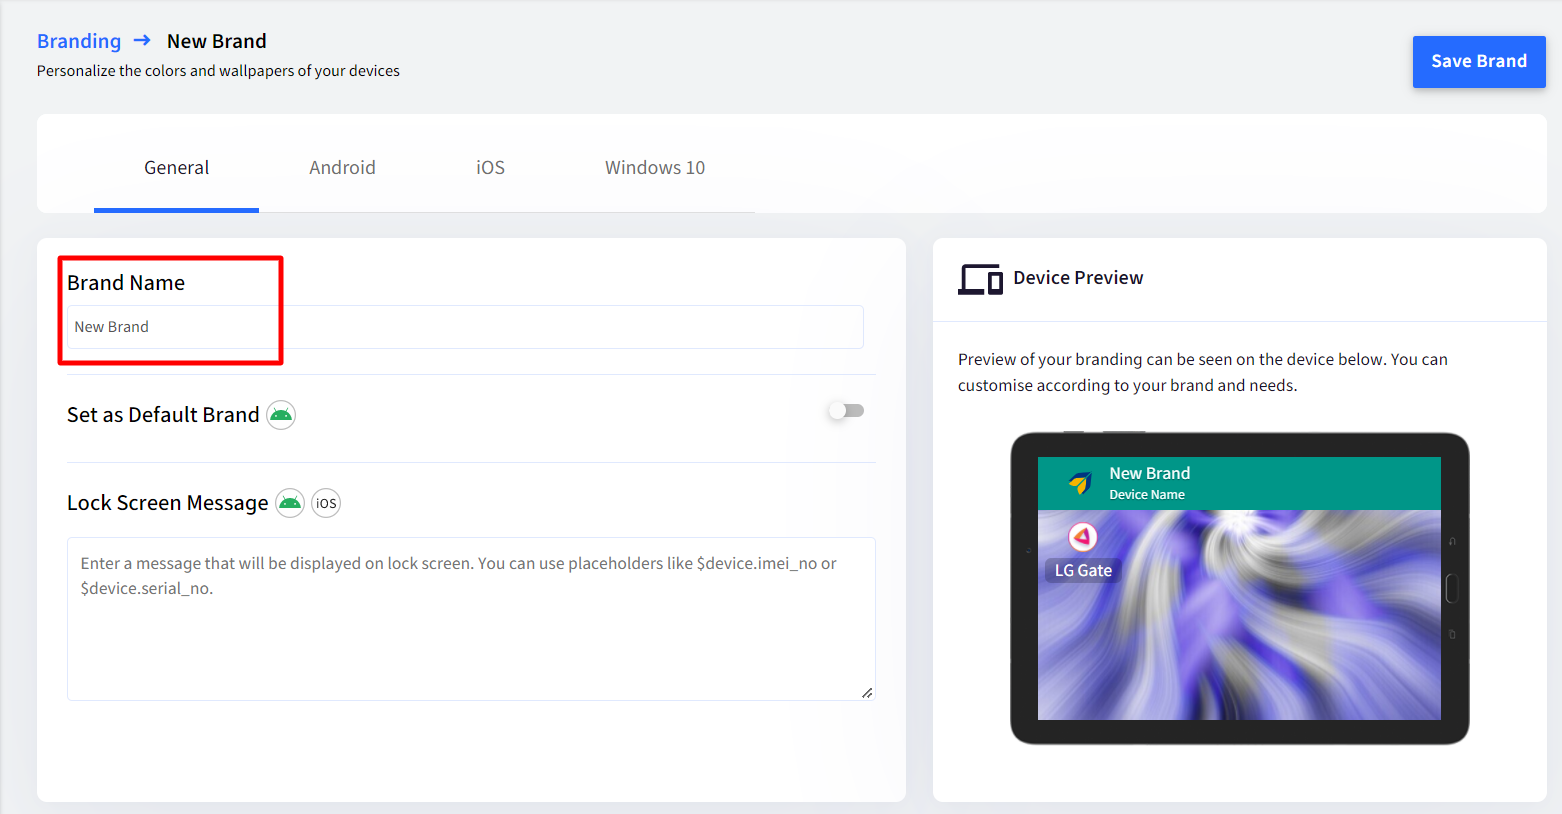Click the Device Preview devices icon
Viewport: 1562px width, 814px height.
980,279
